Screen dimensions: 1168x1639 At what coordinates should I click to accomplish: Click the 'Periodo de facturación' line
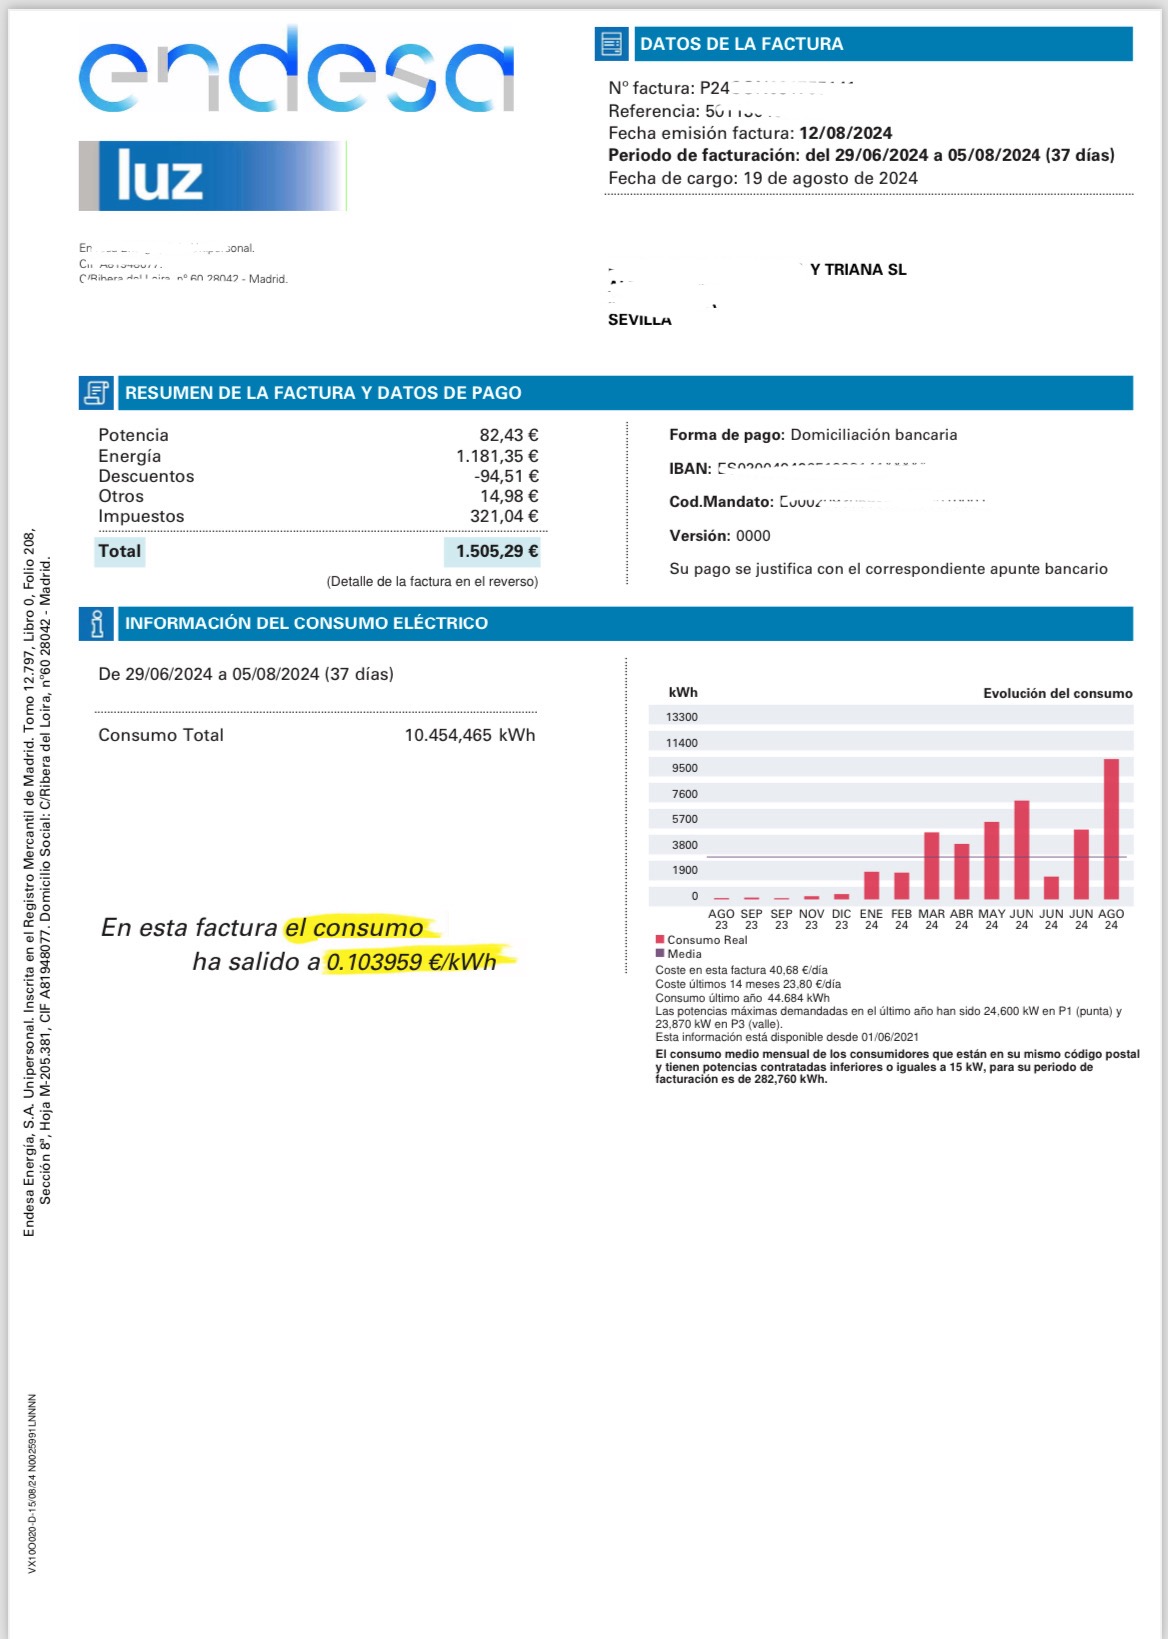tap(861, 155)
